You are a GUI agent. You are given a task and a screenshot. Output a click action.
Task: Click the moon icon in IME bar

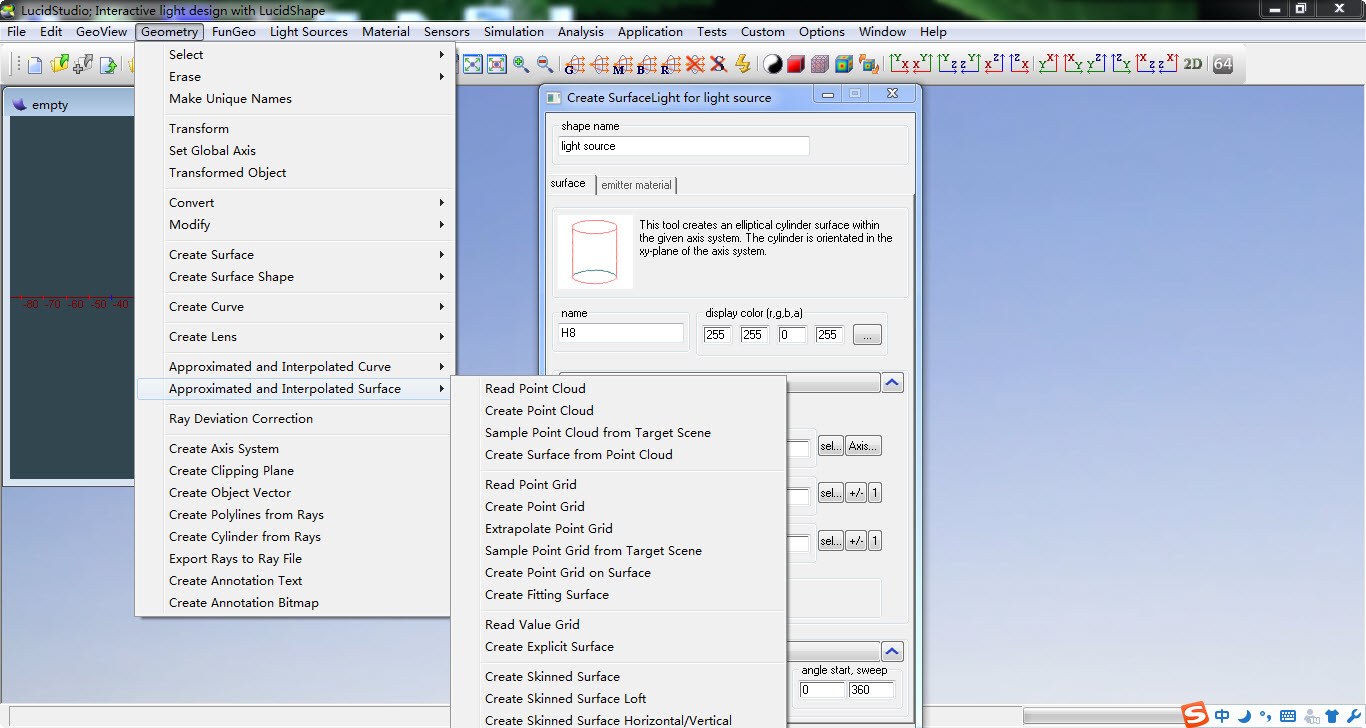click(1244, 716)
